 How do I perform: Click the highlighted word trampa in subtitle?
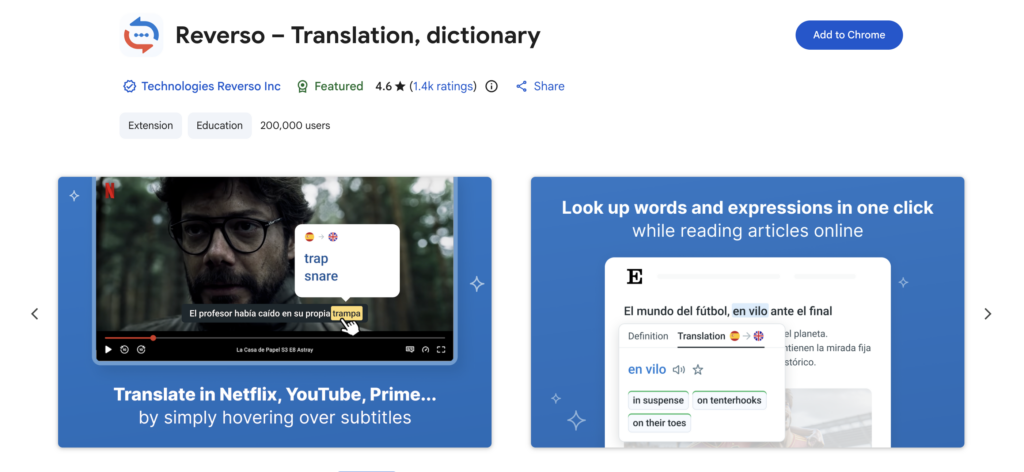click(346, 313)
